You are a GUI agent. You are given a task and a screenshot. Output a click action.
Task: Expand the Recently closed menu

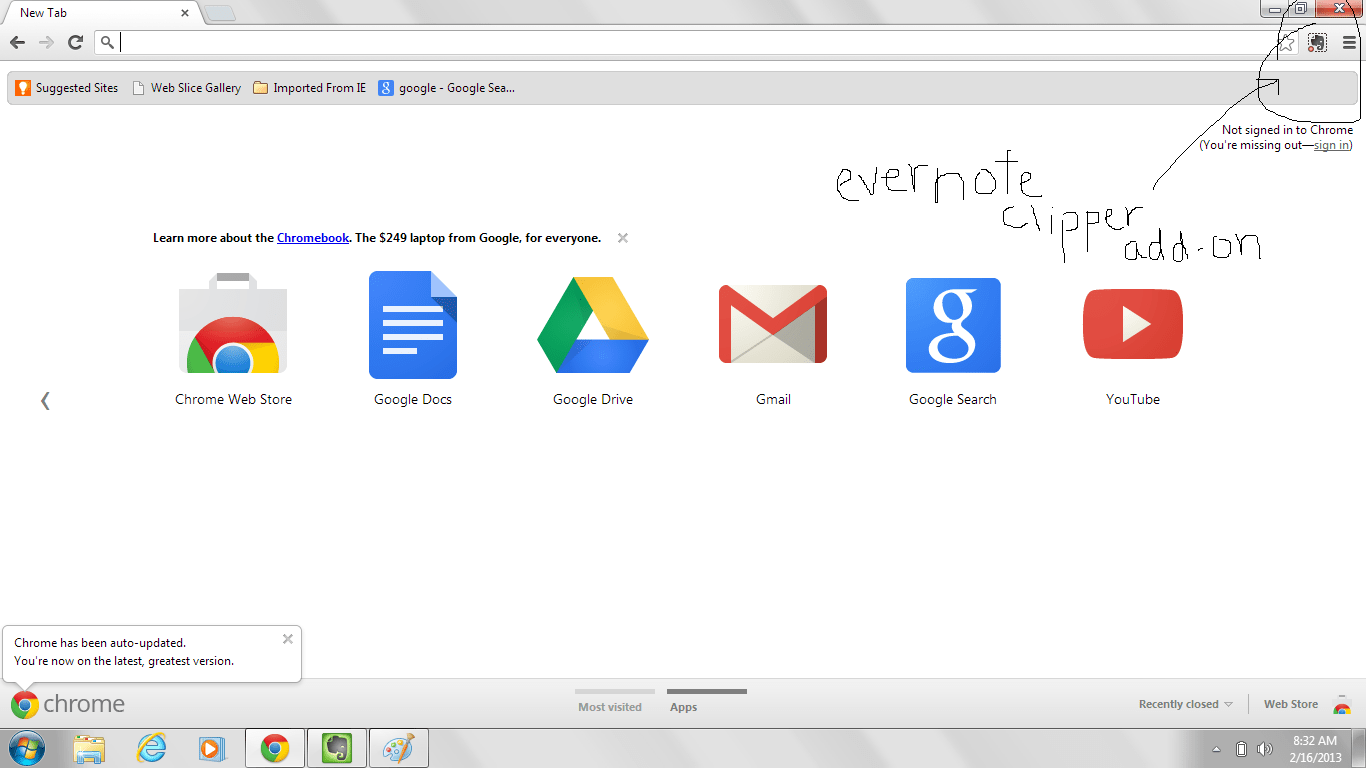click(1186, 704)
